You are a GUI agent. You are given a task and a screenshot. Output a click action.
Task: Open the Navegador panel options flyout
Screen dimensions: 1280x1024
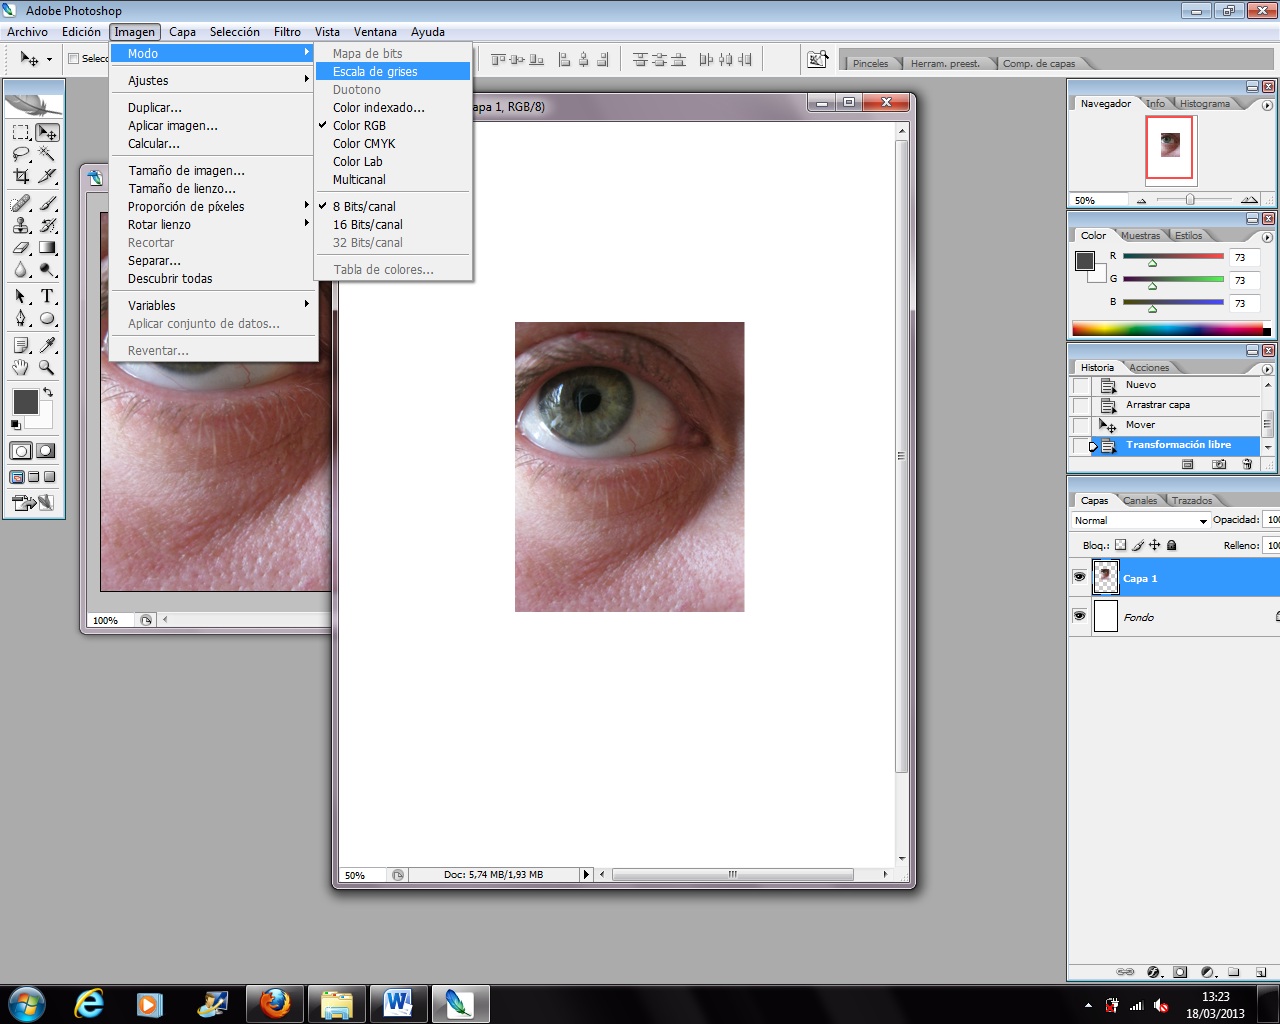(x=1267, y=105)
